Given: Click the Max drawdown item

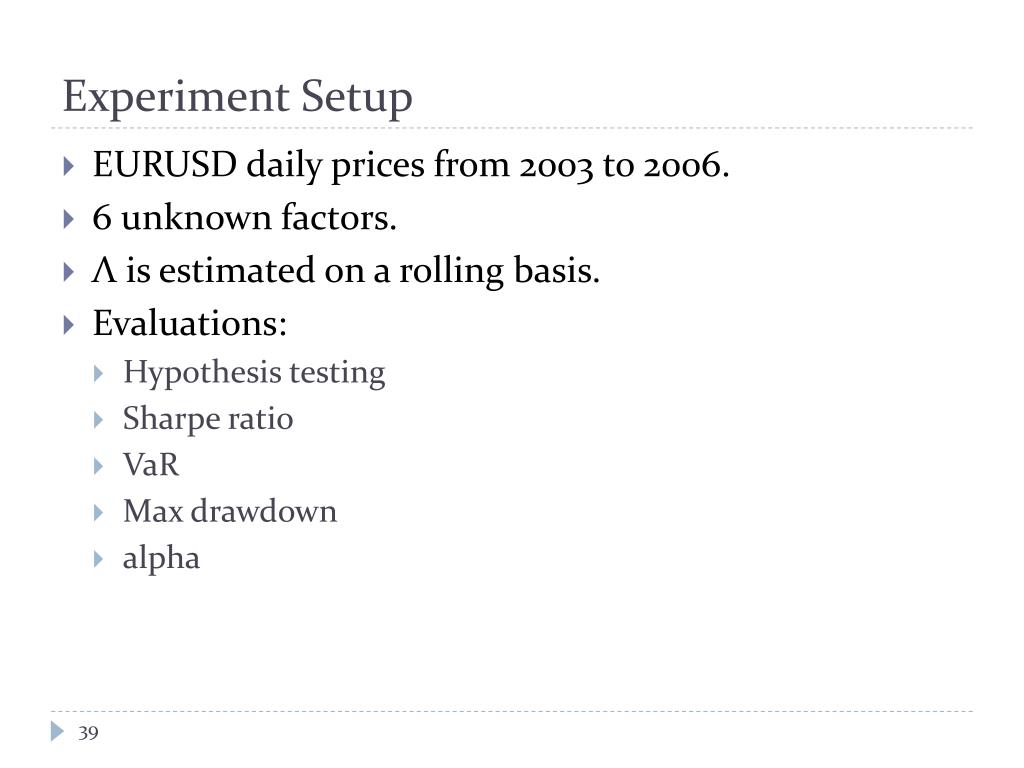Looking at the screenshot, I should [x=230, y=511].
